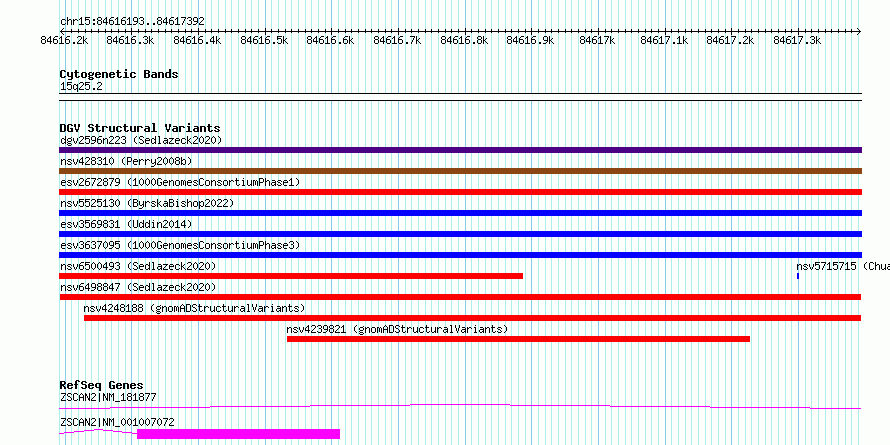Viewport: 890px width, 445px height.
Task: Open the nsv5525130 blue variant bar
Action: point(460,213)
